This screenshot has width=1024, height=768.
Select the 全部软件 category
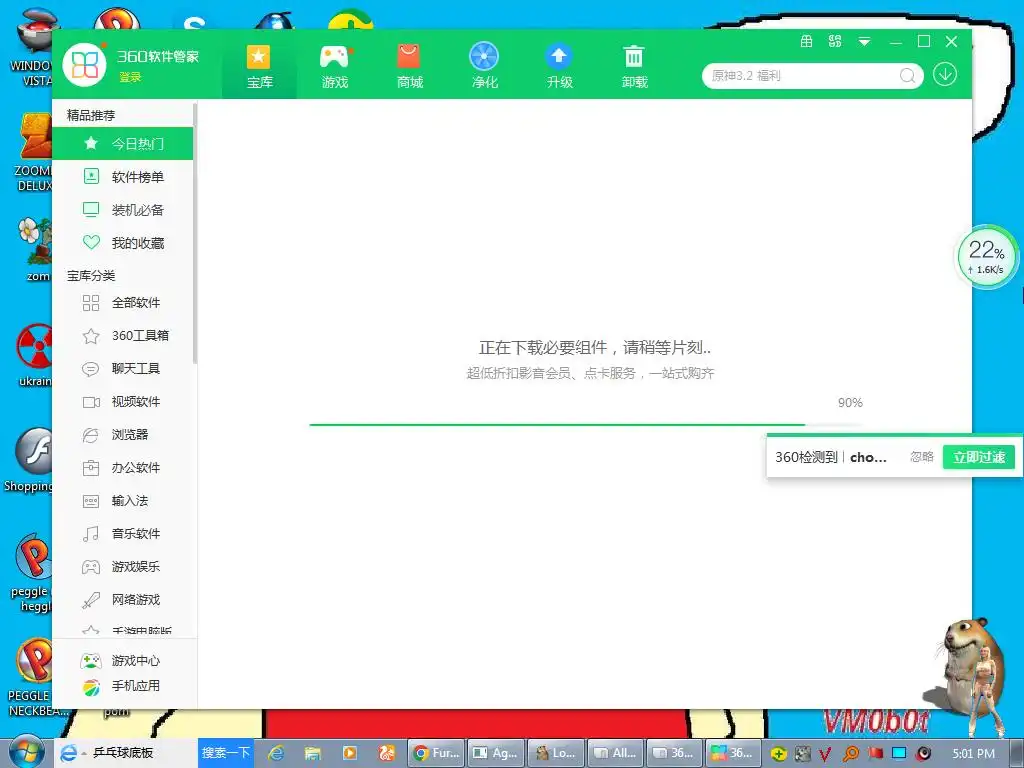[x=123, y=302]
